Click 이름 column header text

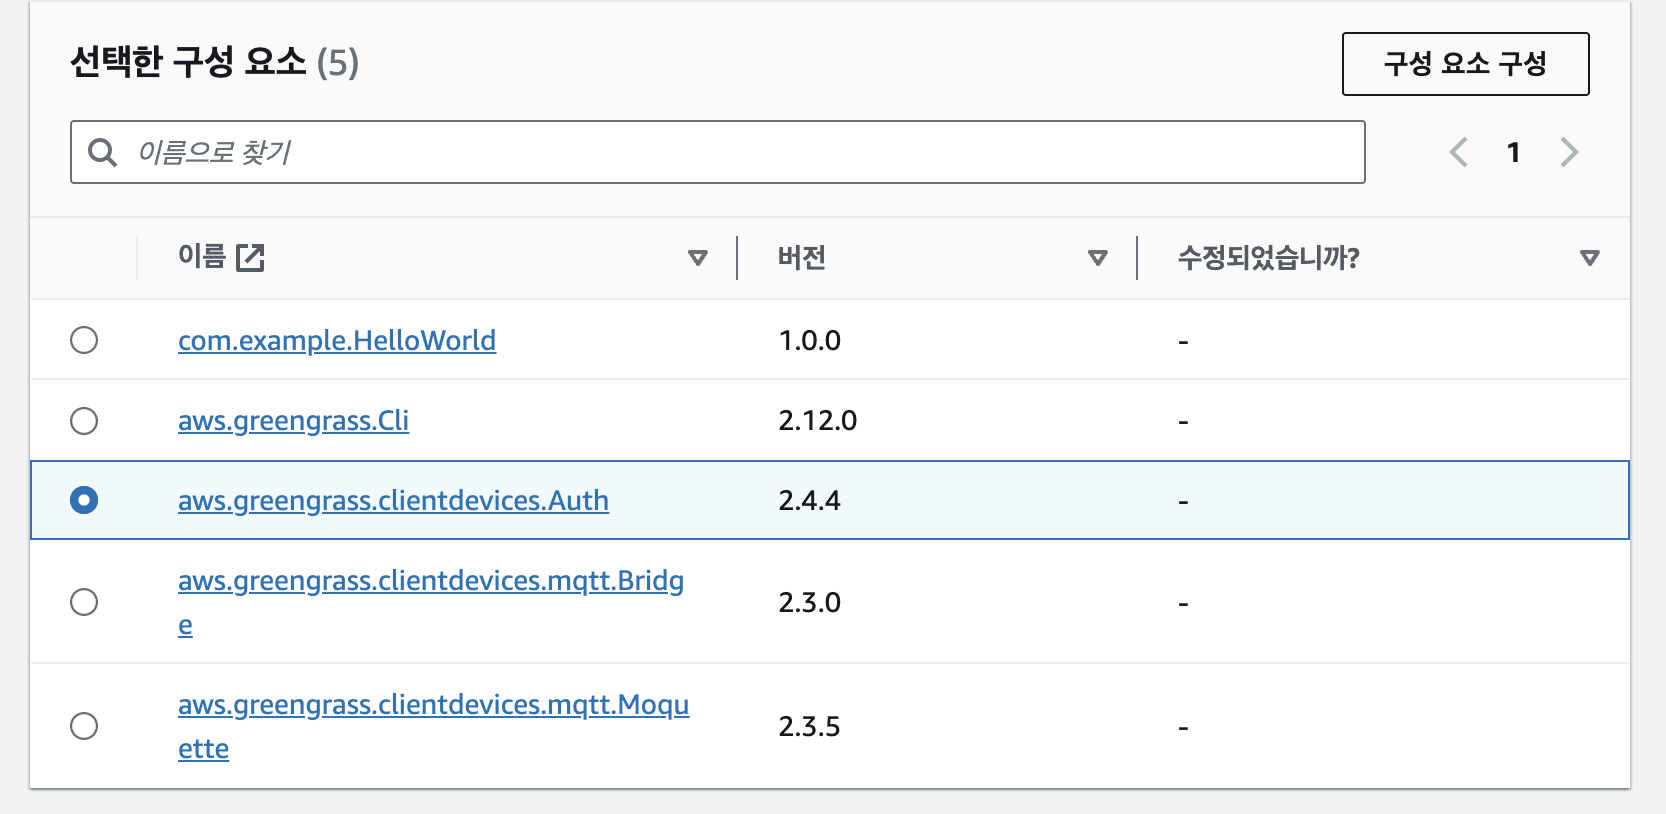(202, 257)
